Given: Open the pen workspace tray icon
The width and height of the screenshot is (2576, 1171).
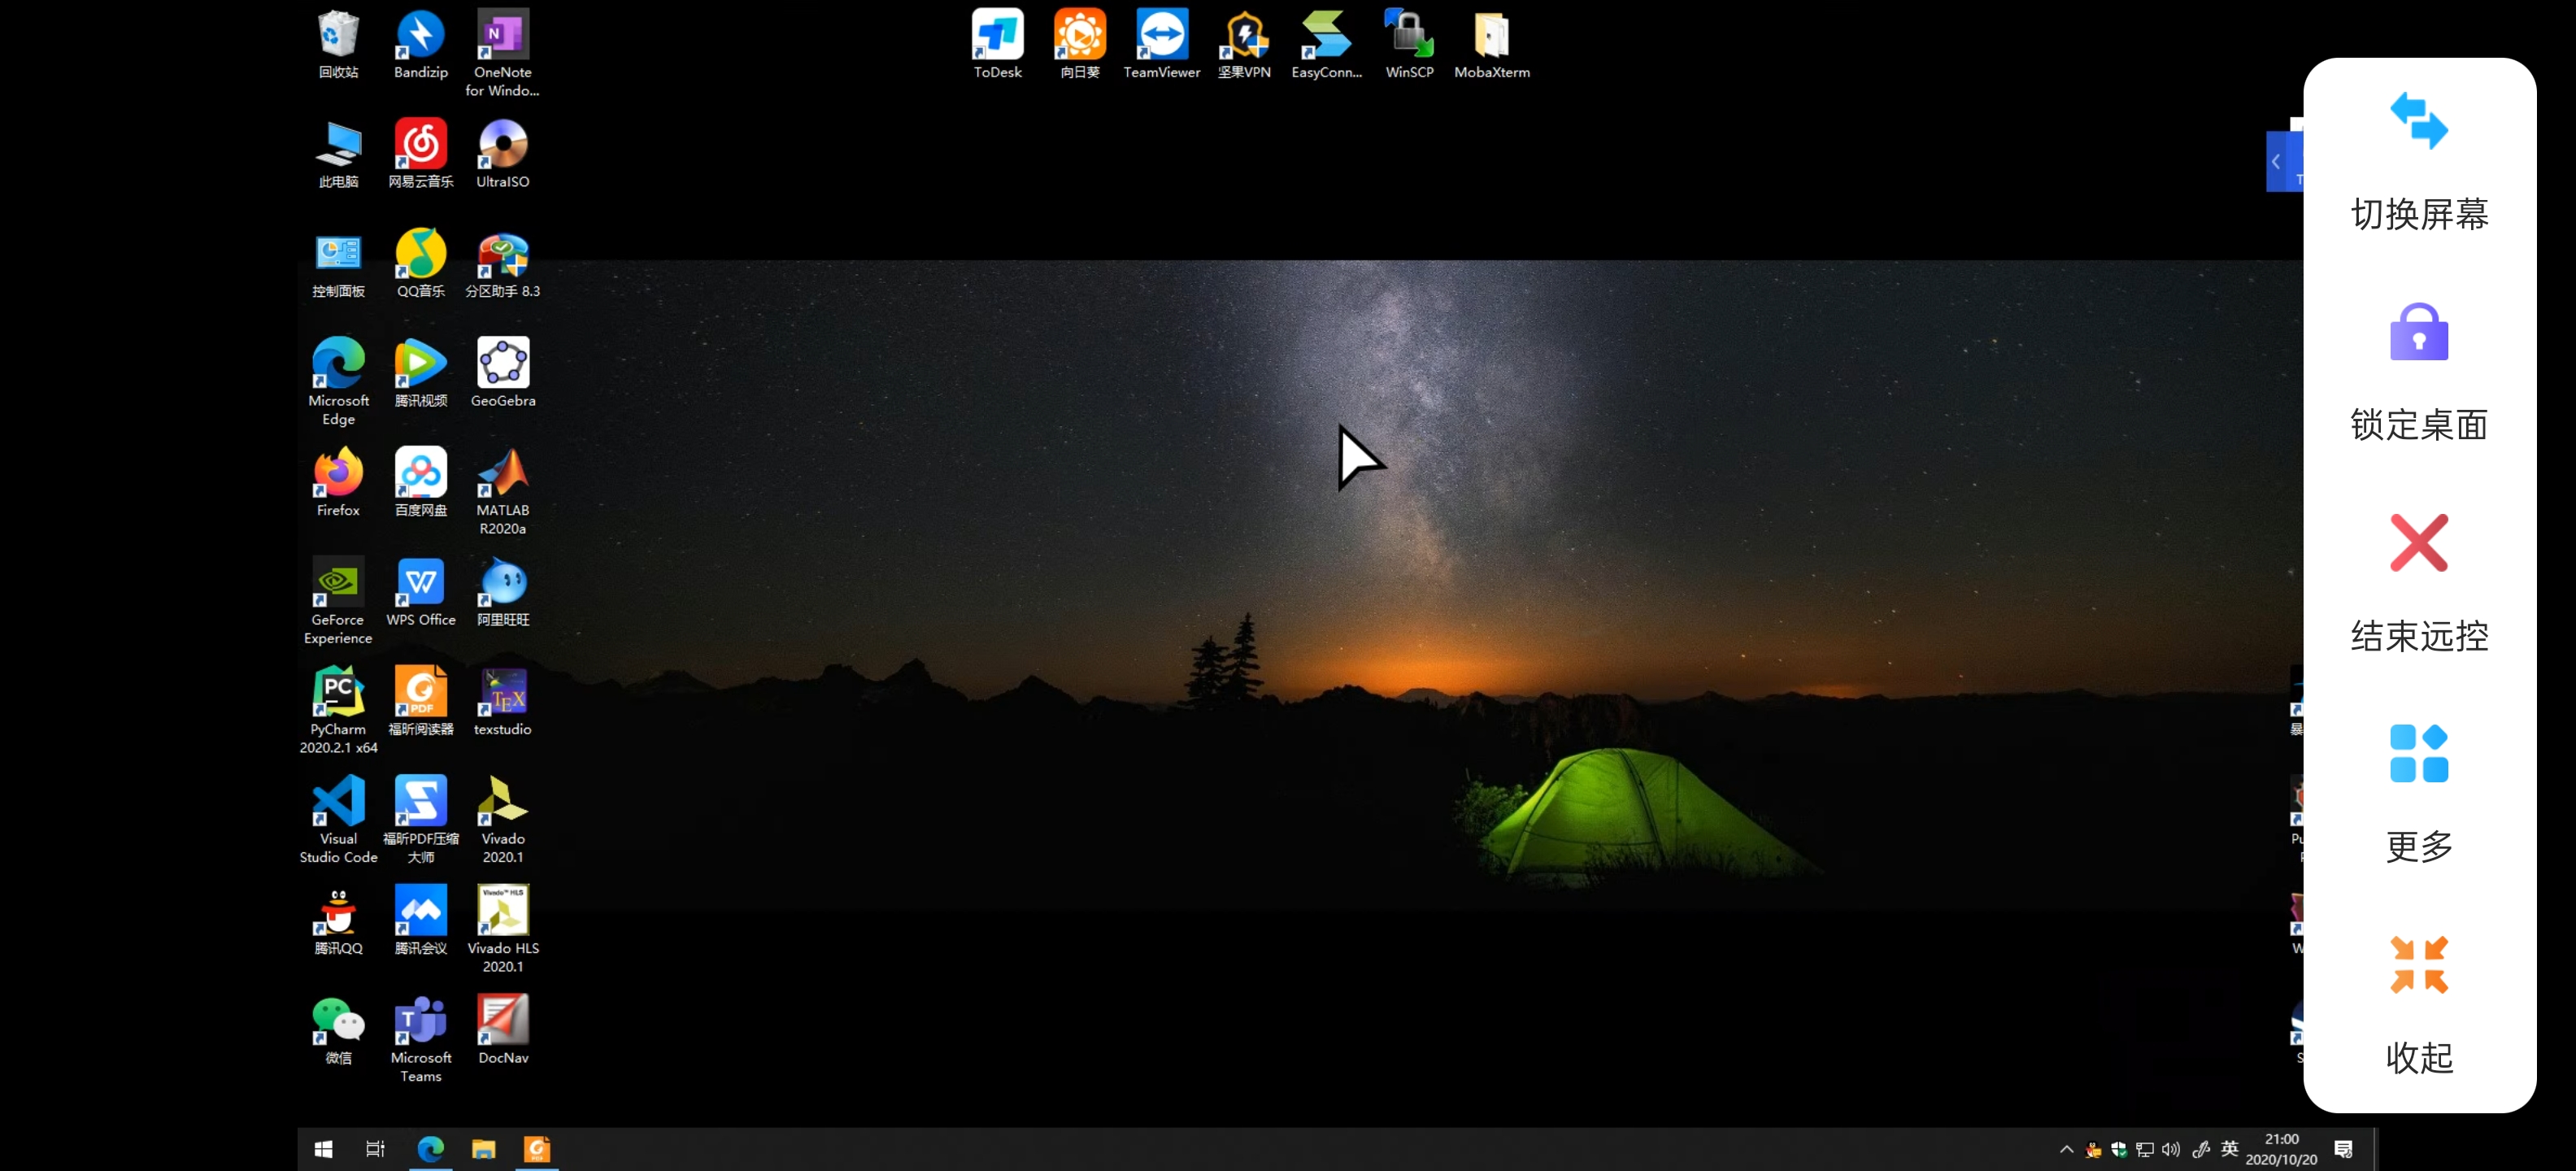Looking at the screenshot, I should point(2200,1149).
